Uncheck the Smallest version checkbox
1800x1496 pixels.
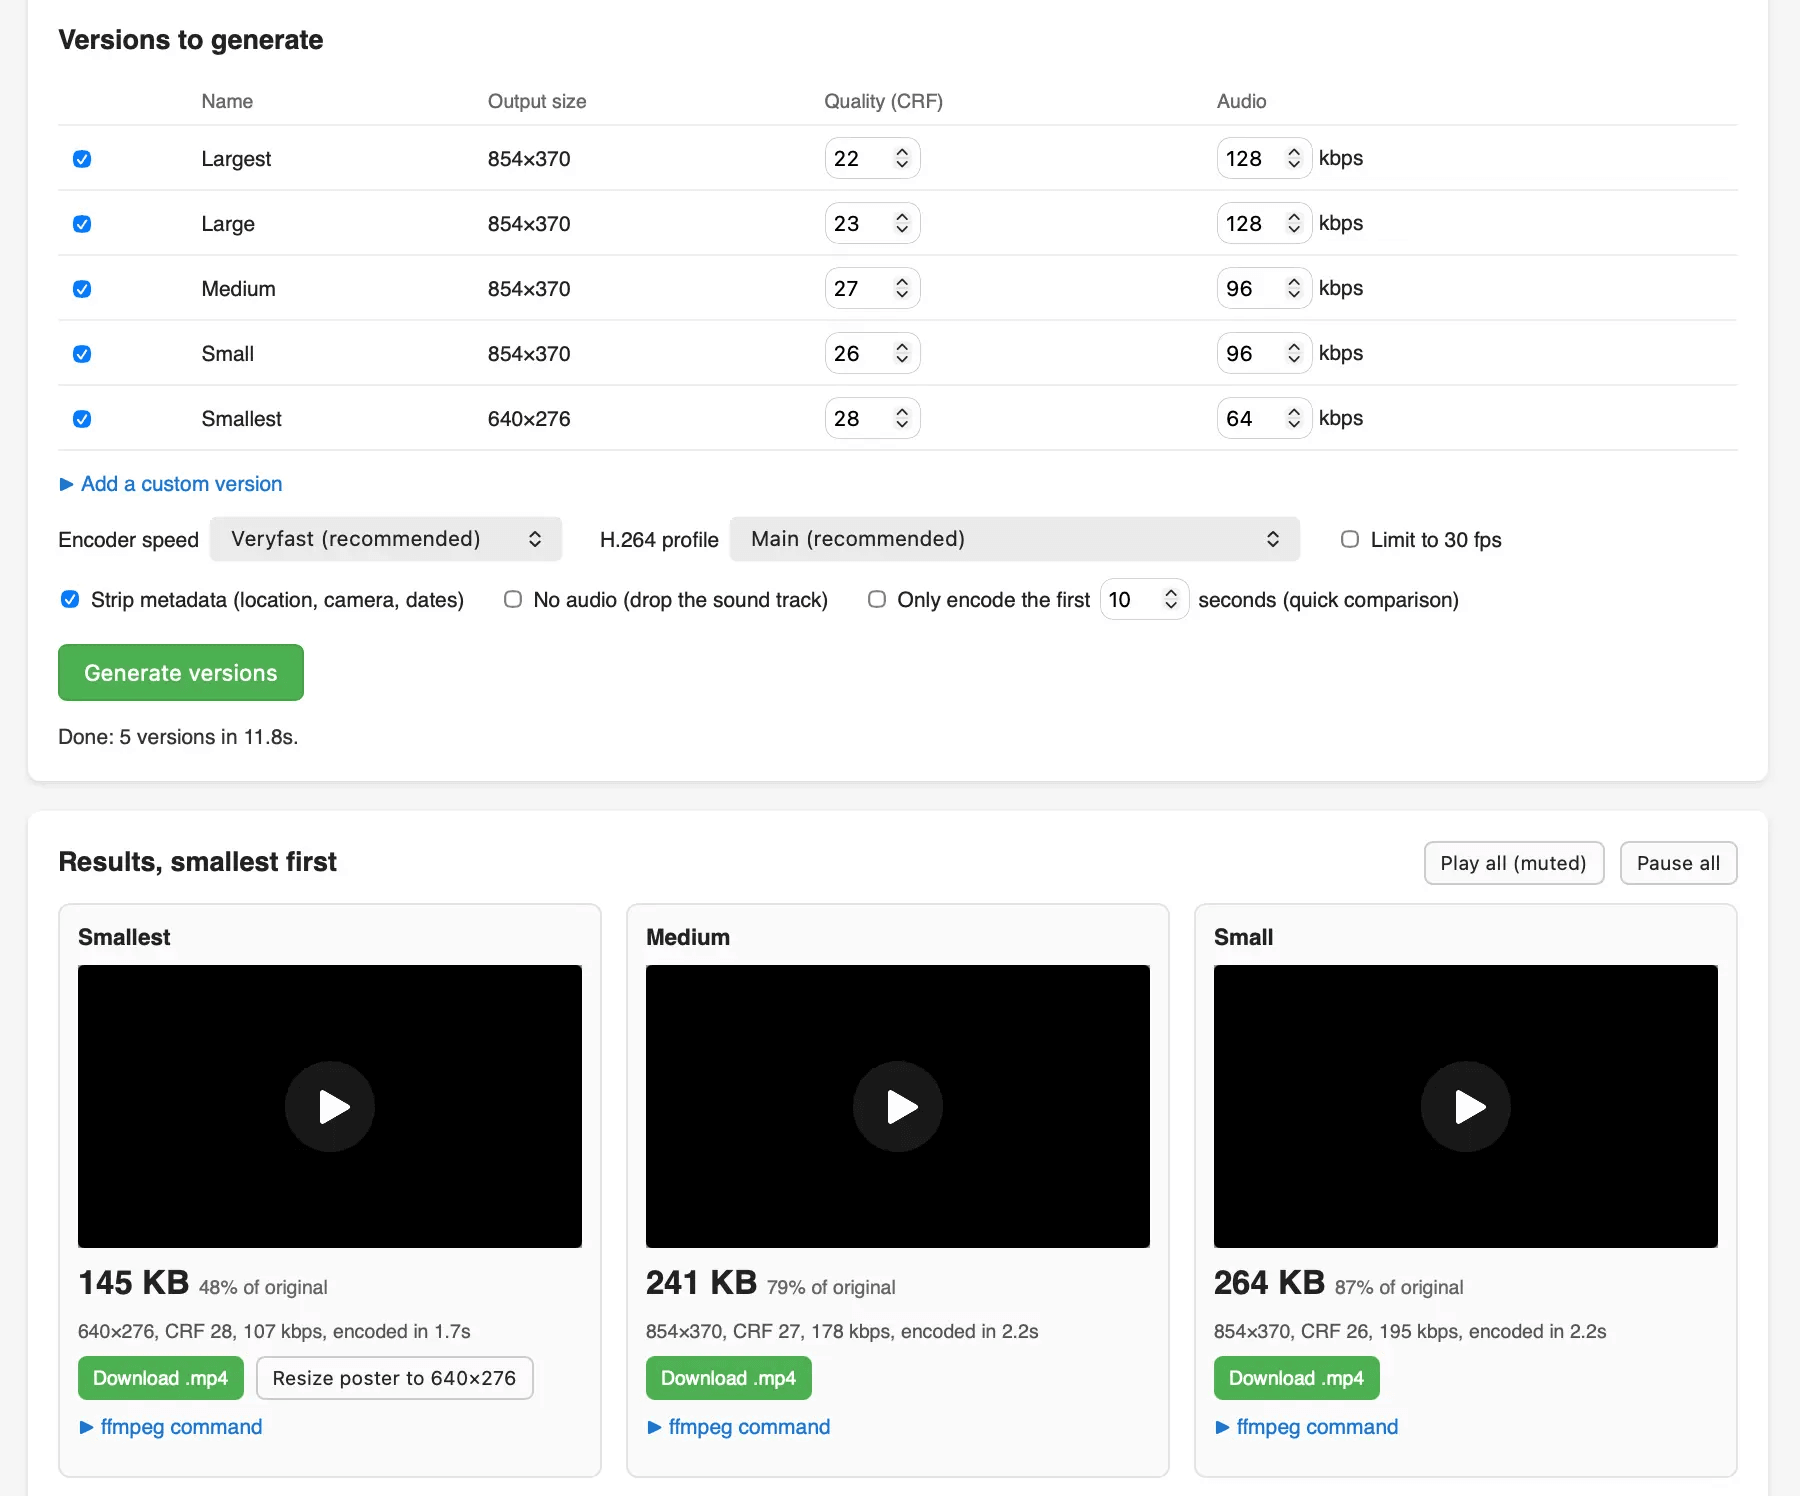82,419
